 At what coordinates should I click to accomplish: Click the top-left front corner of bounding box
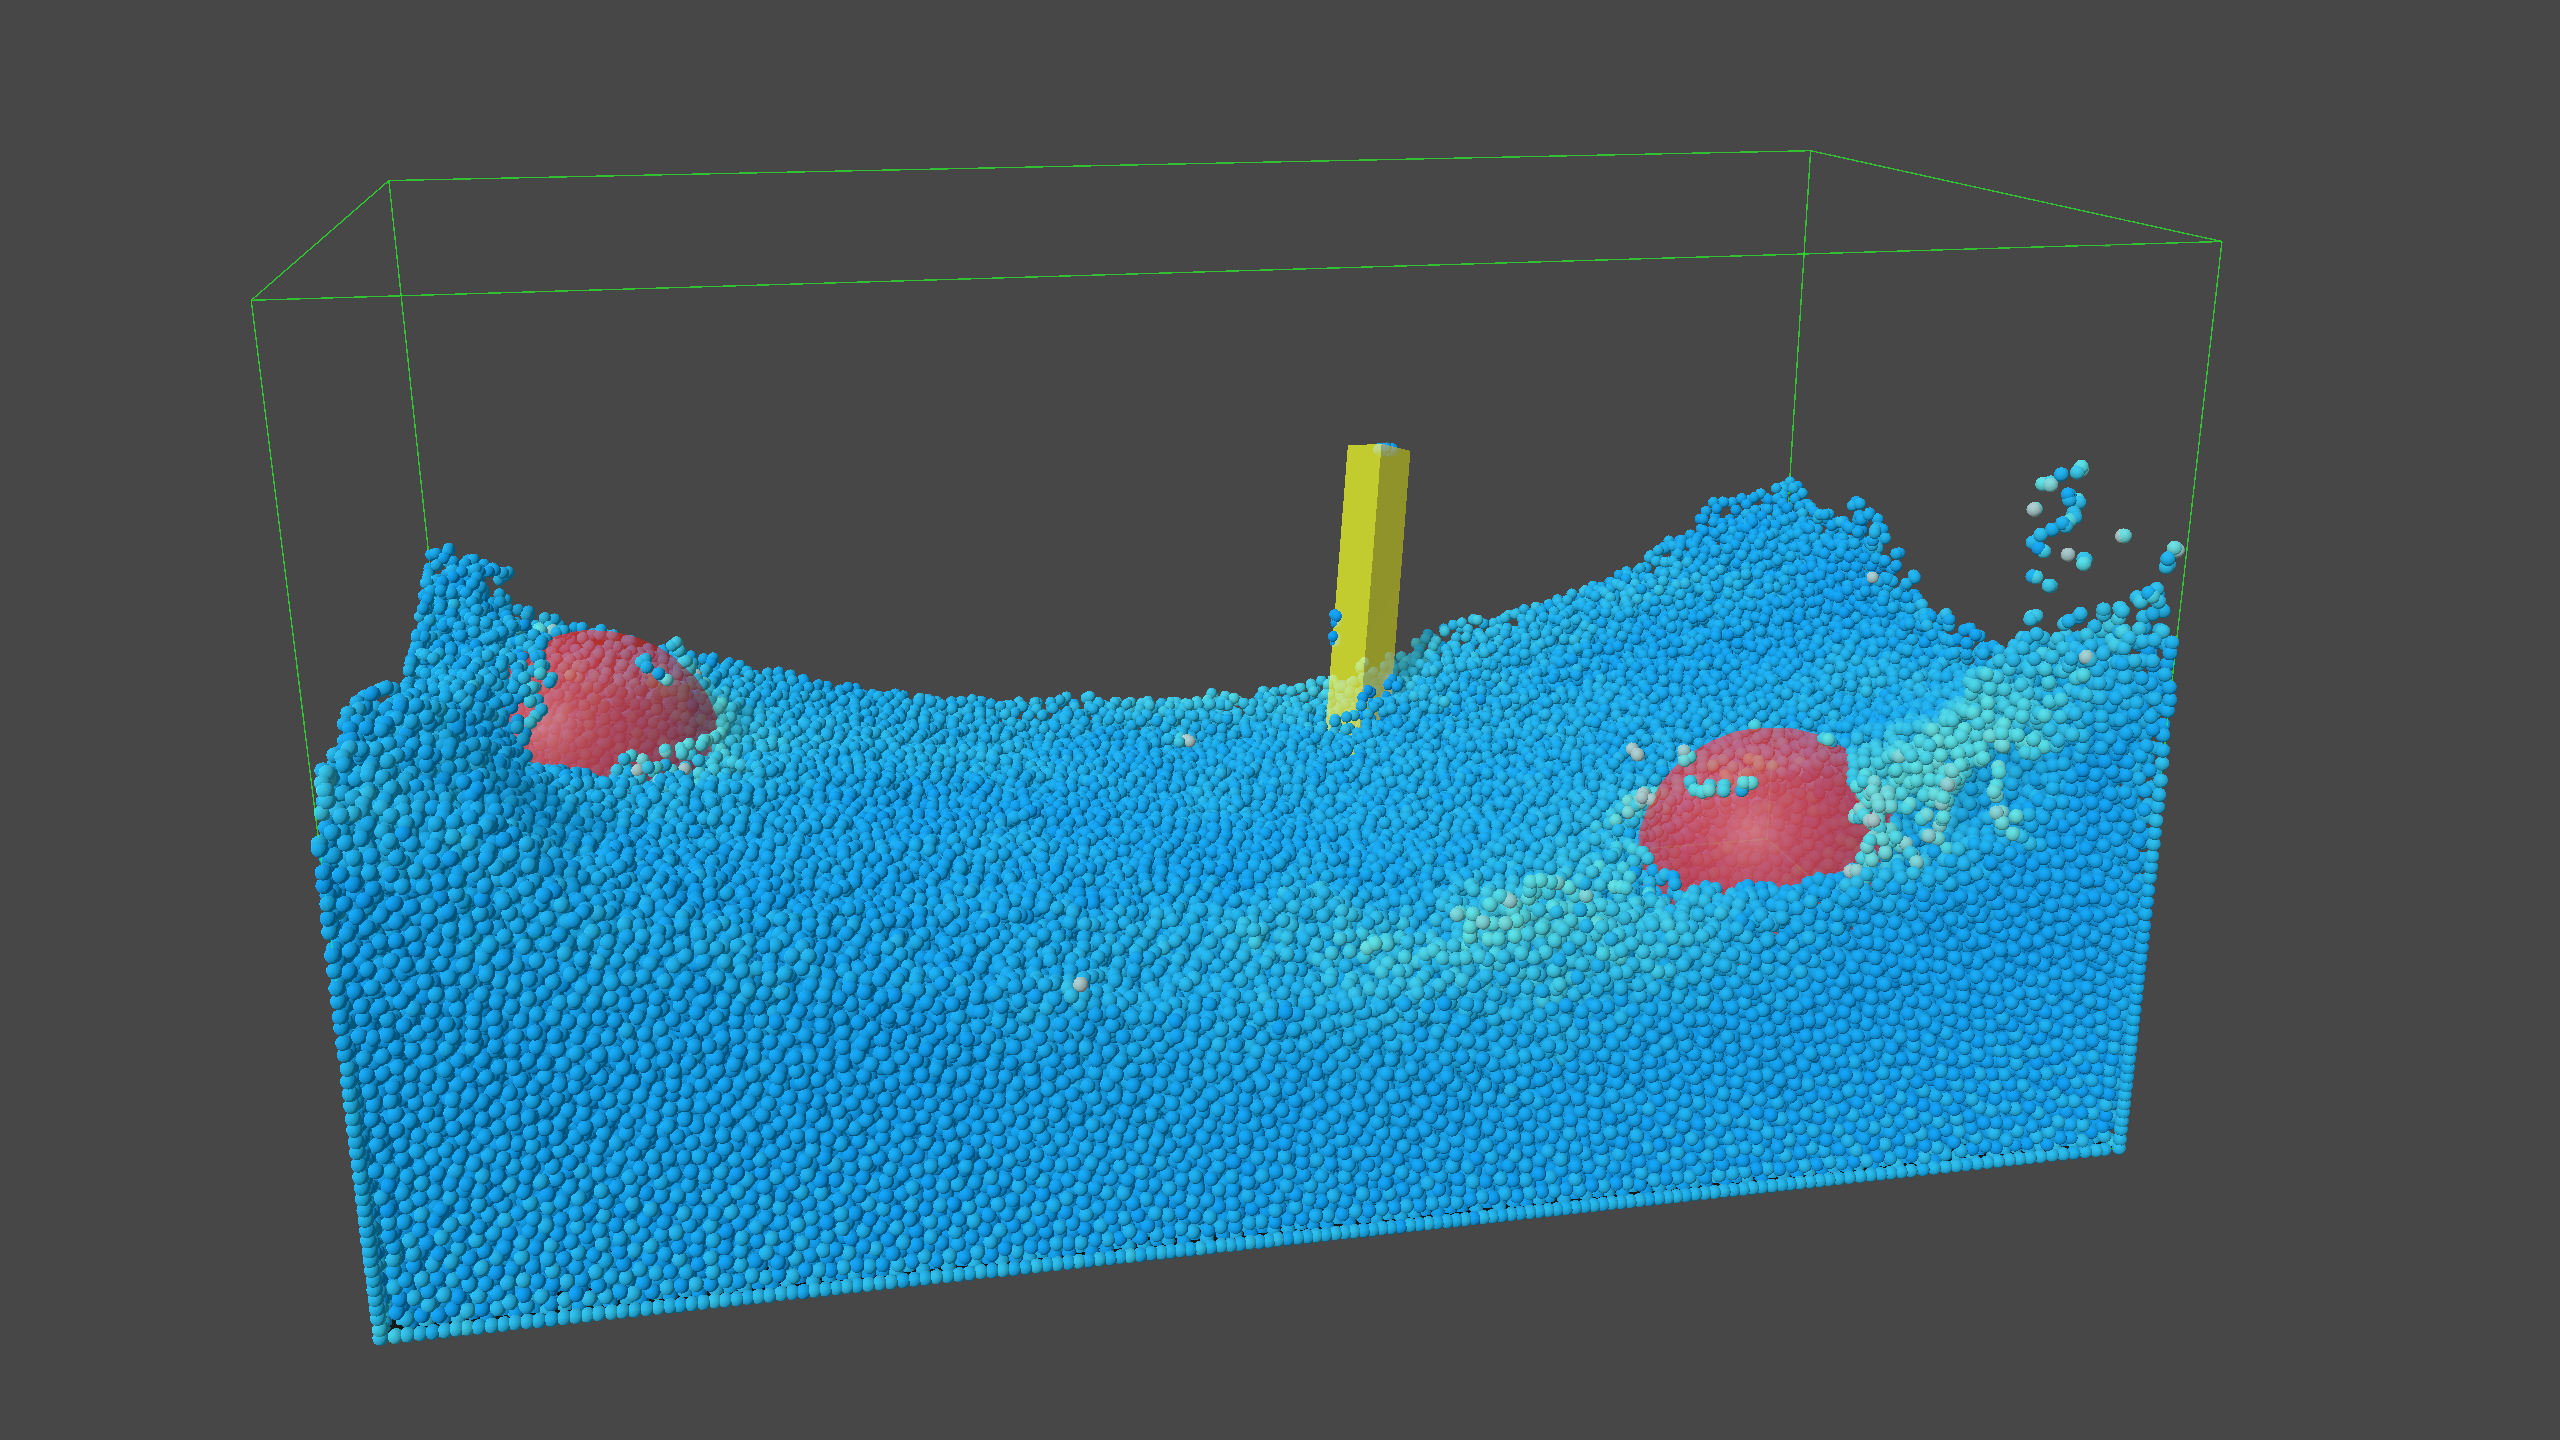pos(252,298)
